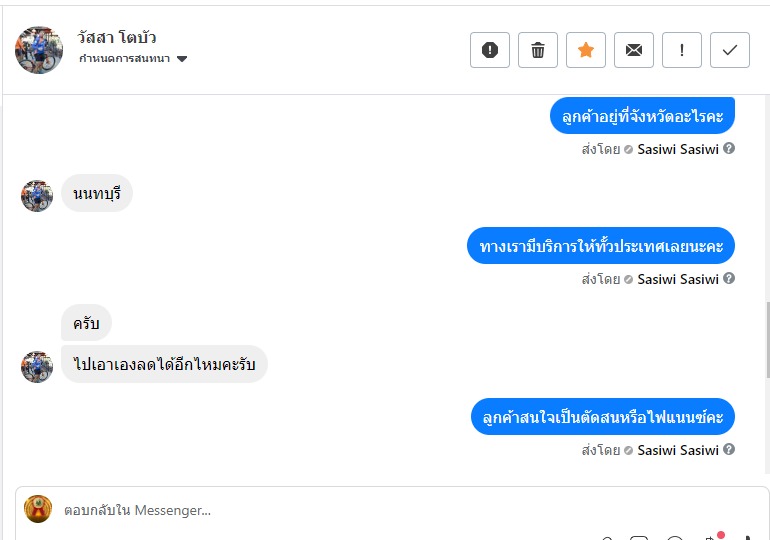Click the exclamation mark priority button

point(682,50)
